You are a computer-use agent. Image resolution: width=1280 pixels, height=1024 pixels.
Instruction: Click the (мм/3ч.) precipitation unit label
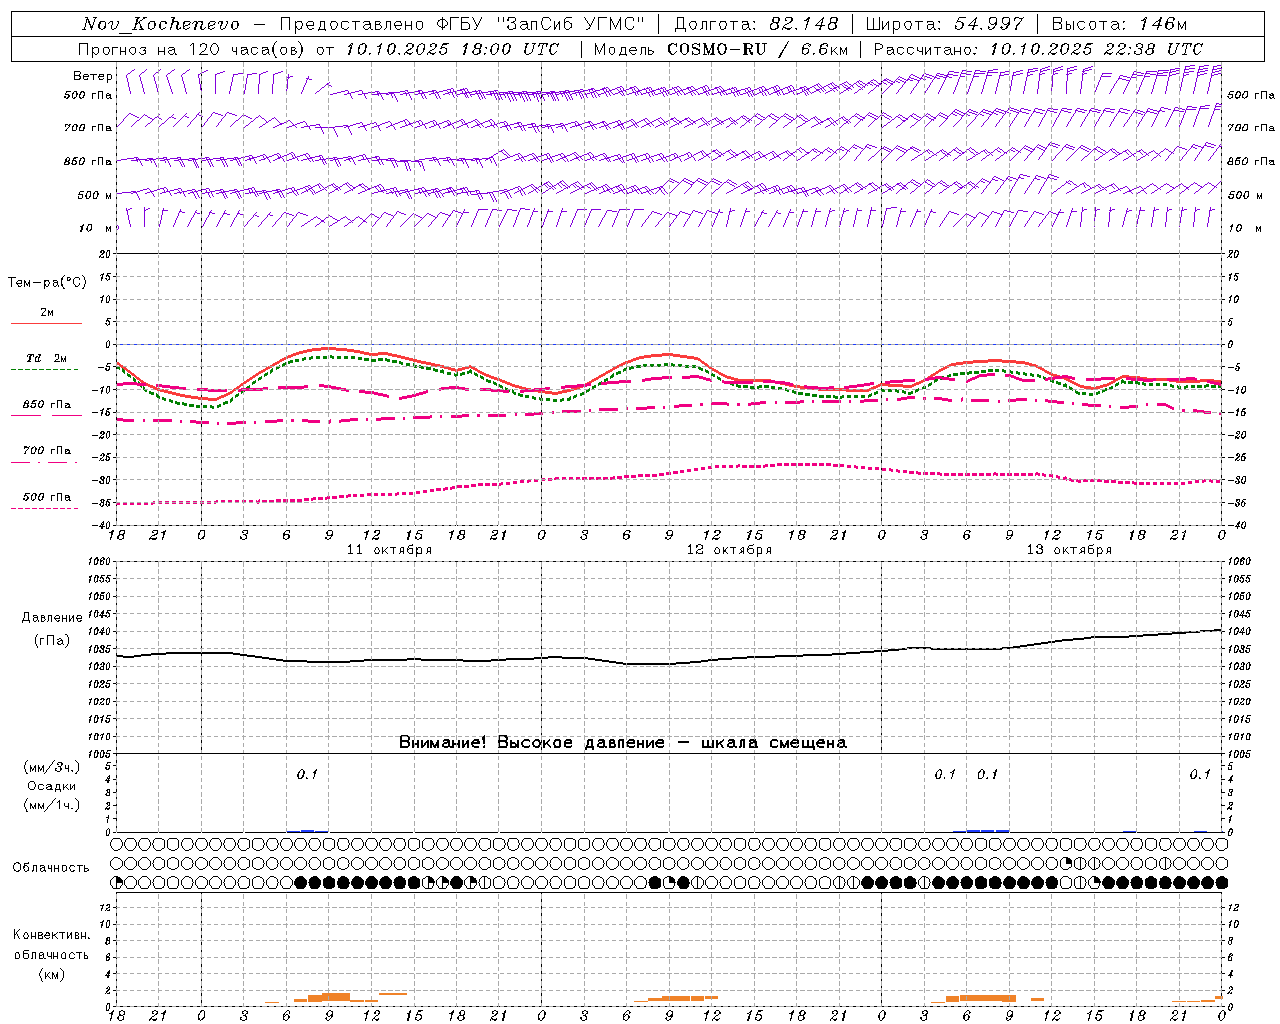(52, 767)
